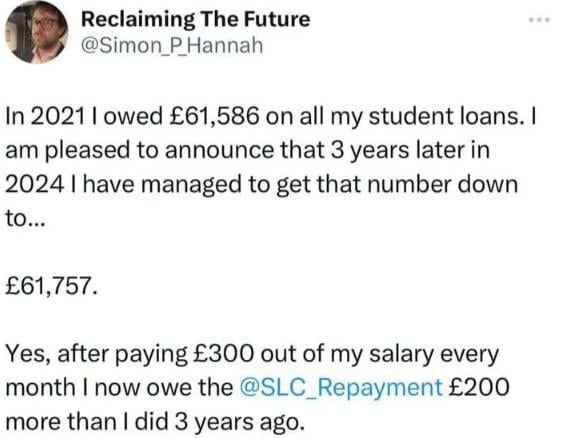Click the £61,757. amount line
Screen dimensions: 565x438
(52, 286)
